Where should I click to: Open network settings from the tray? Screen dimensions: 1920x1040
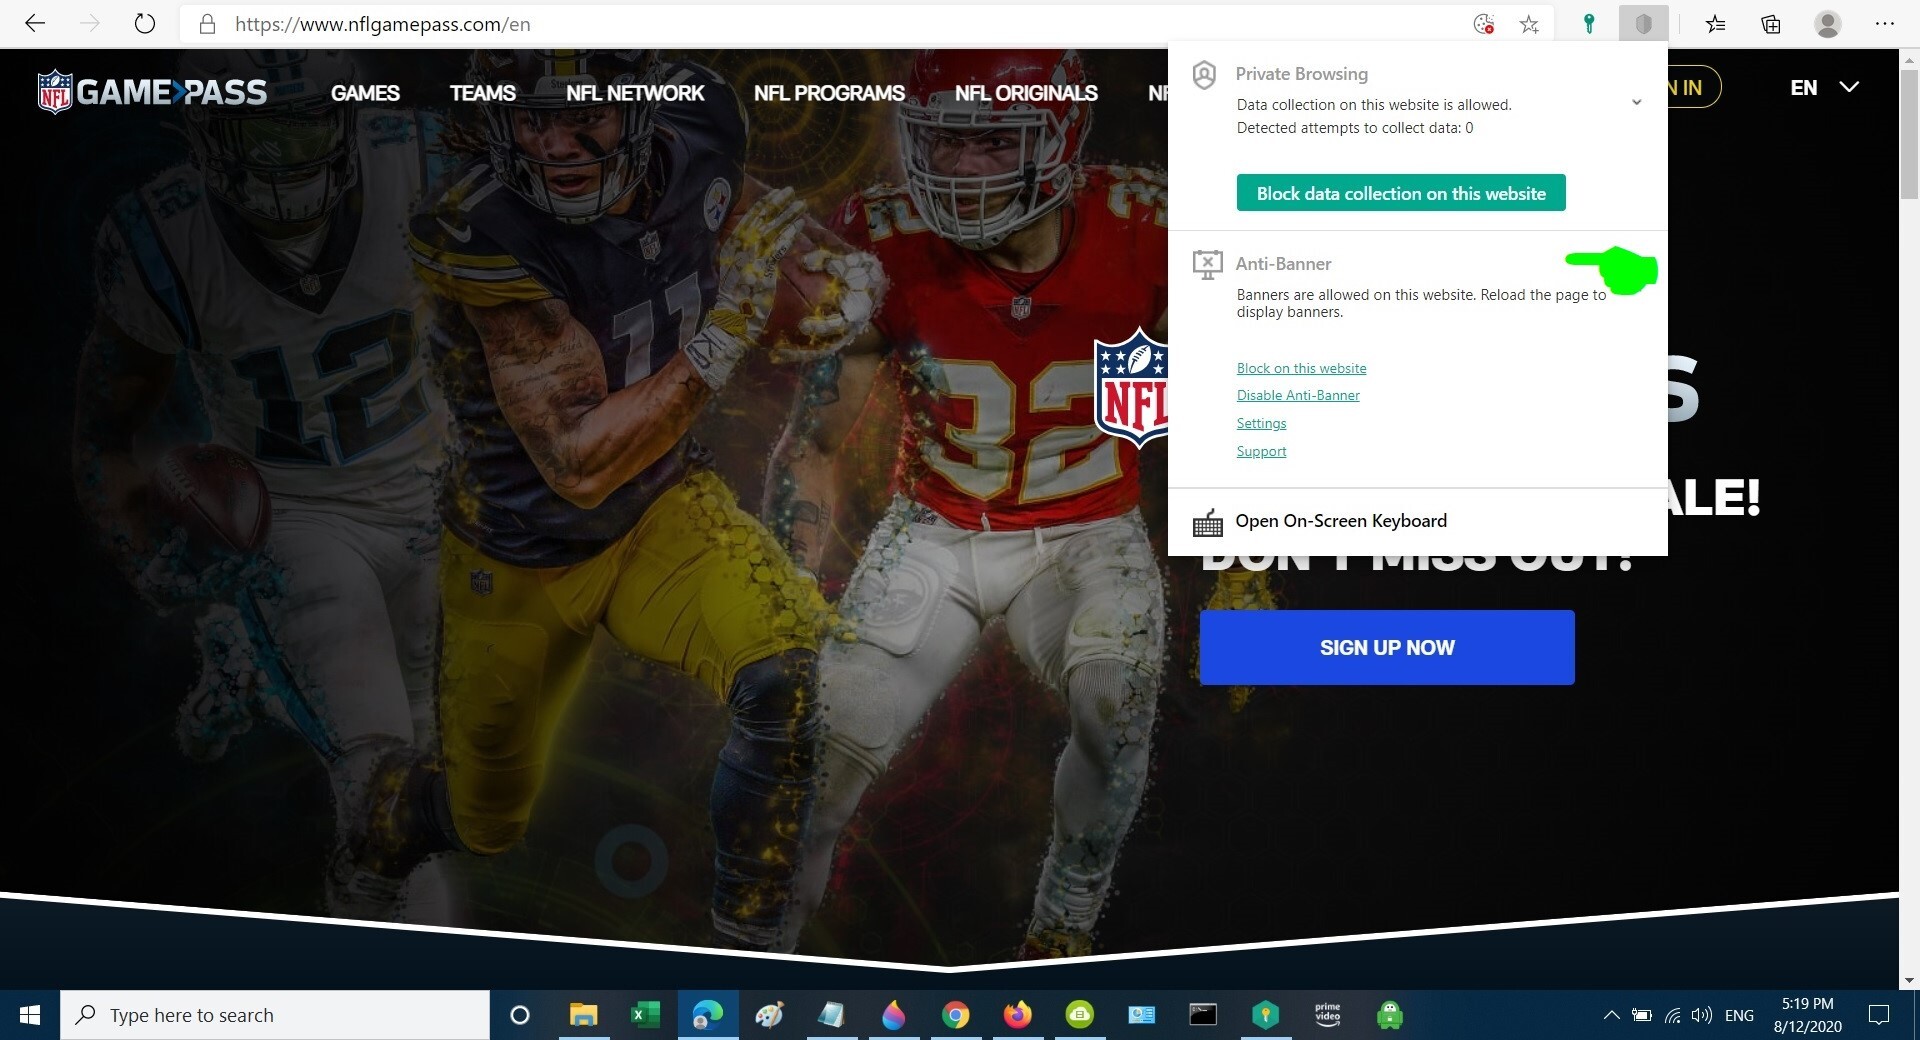pyautogui.click(x=1672, y=1015)
